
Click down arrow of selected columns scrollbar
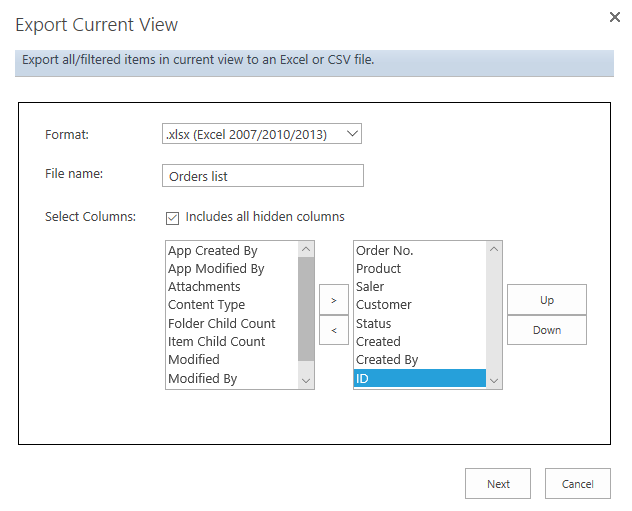point(494,381)
